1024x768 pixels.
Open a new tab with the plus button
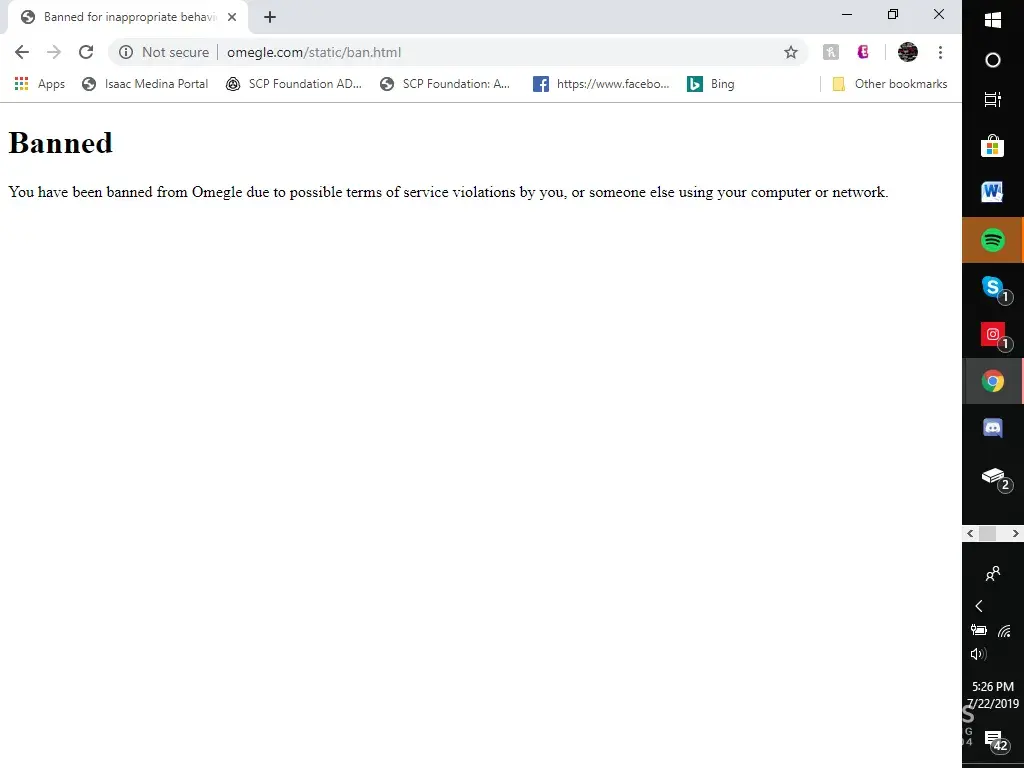pyautogui.click(x=270, y=17)
